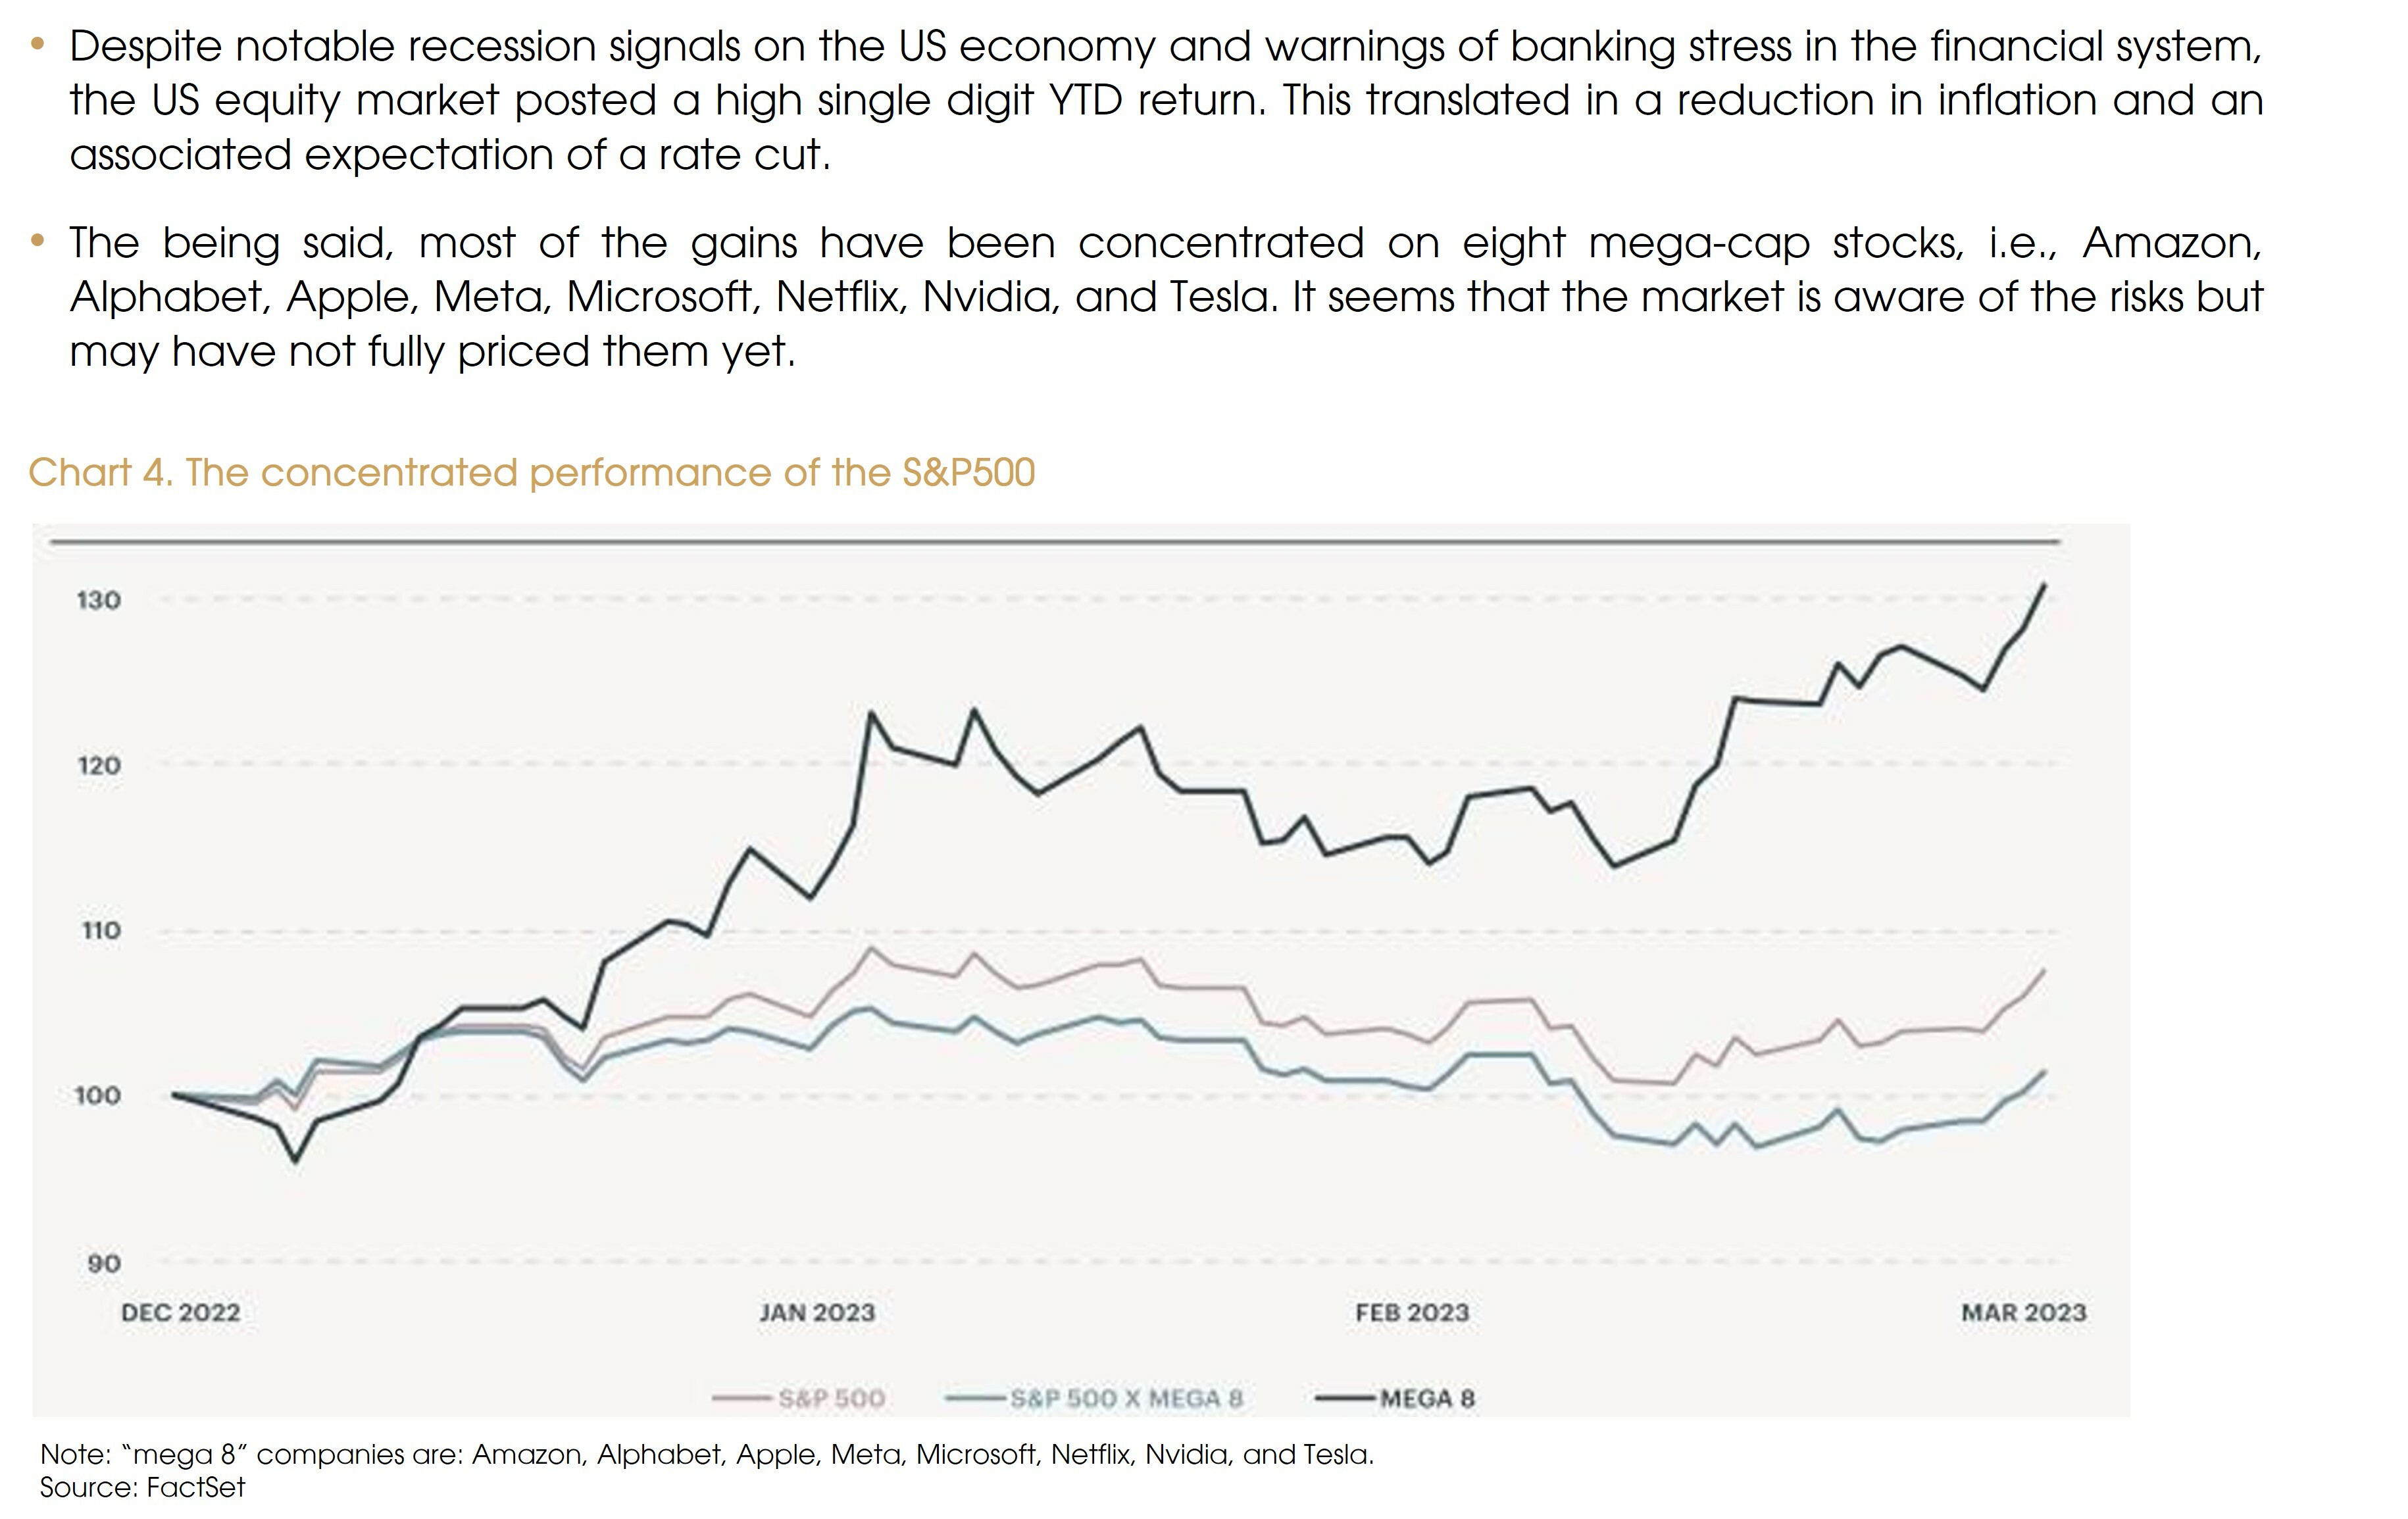
Task: Click the pink S&P 500 legend line swatch
Action: tap(742, 1398)
